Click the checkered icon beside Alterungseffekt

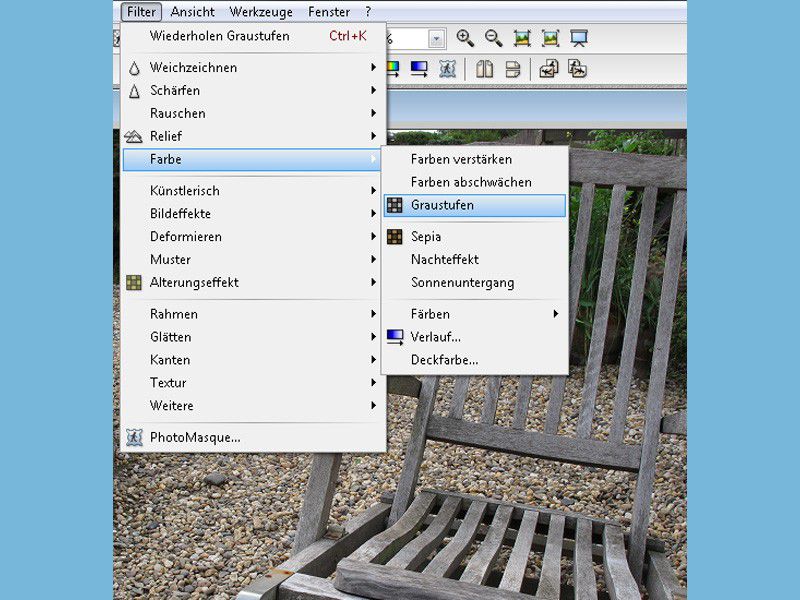tap(134, 282)
